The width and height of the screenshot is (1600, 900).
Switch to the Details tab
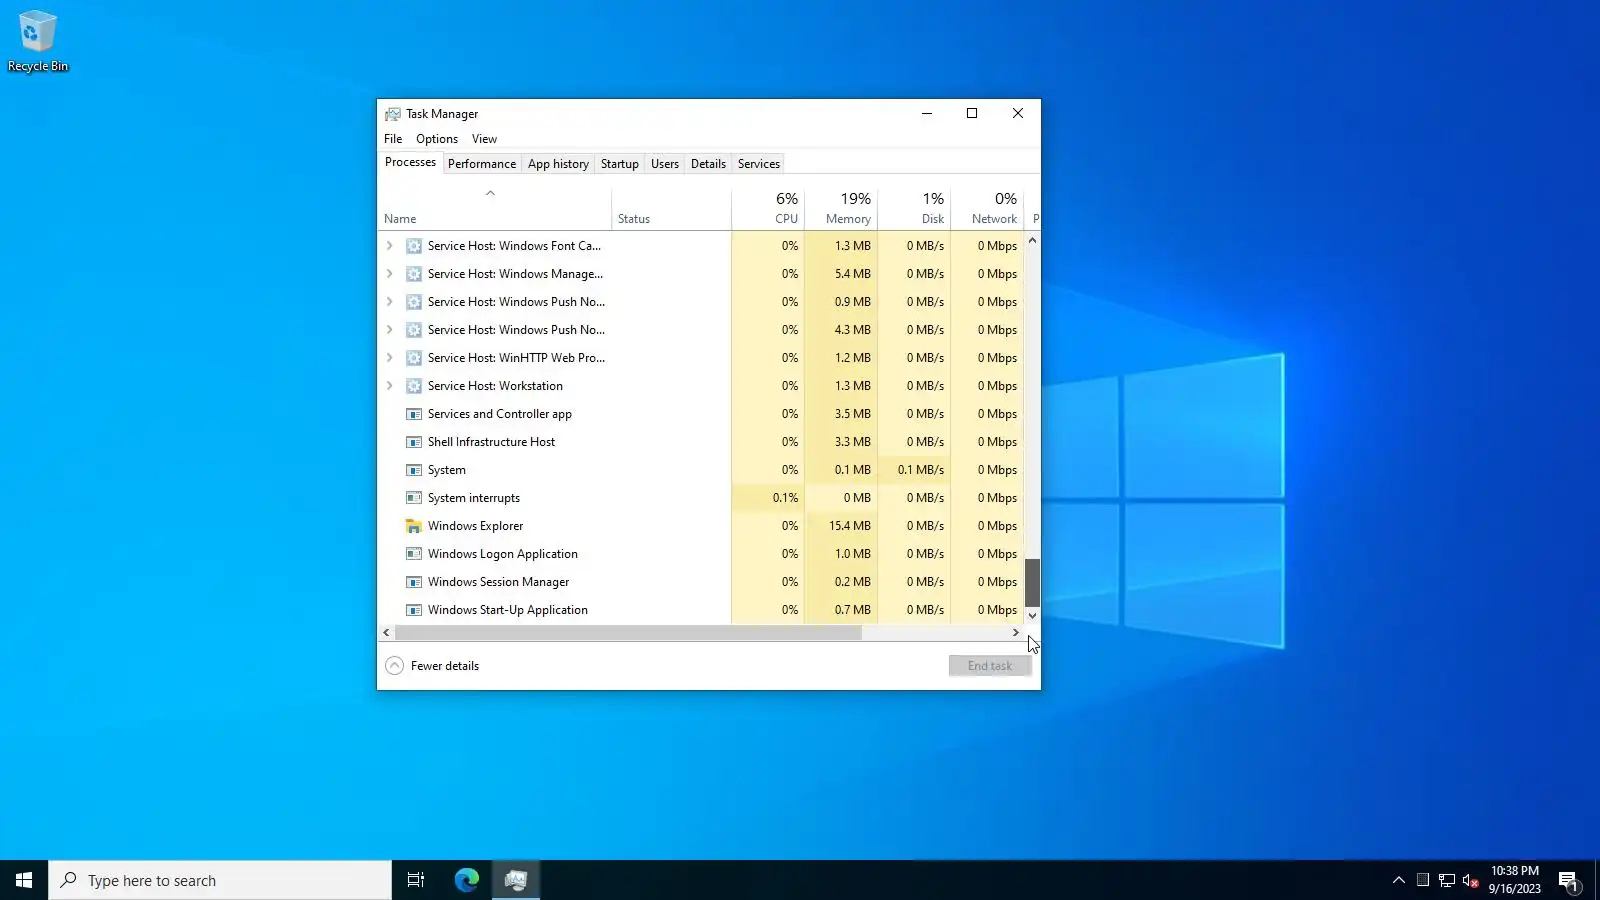coord(708,164)
